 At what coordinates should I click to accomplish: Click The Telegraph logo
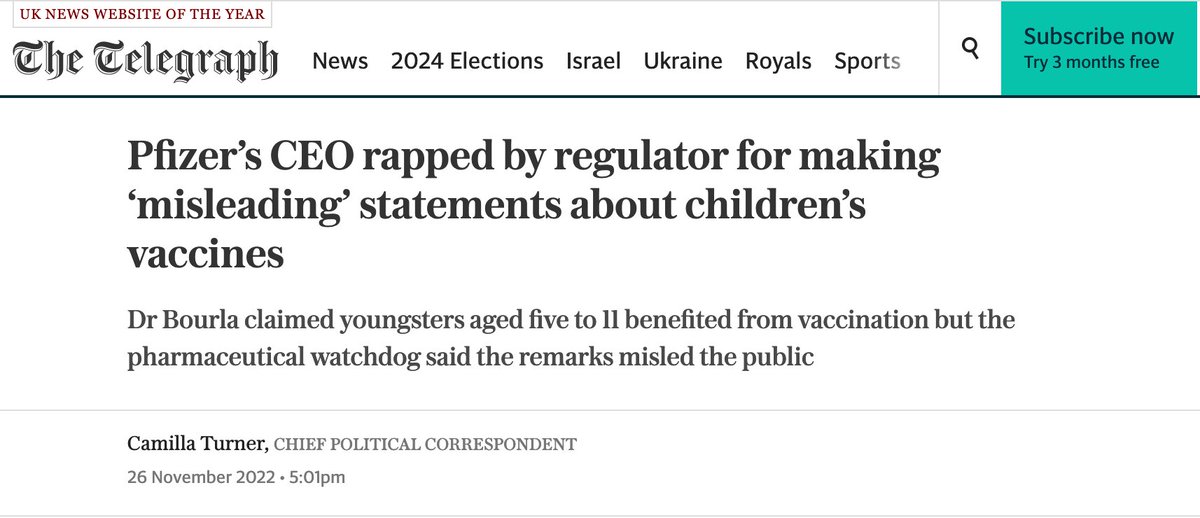pyautogui.click(x=146, y=61)
